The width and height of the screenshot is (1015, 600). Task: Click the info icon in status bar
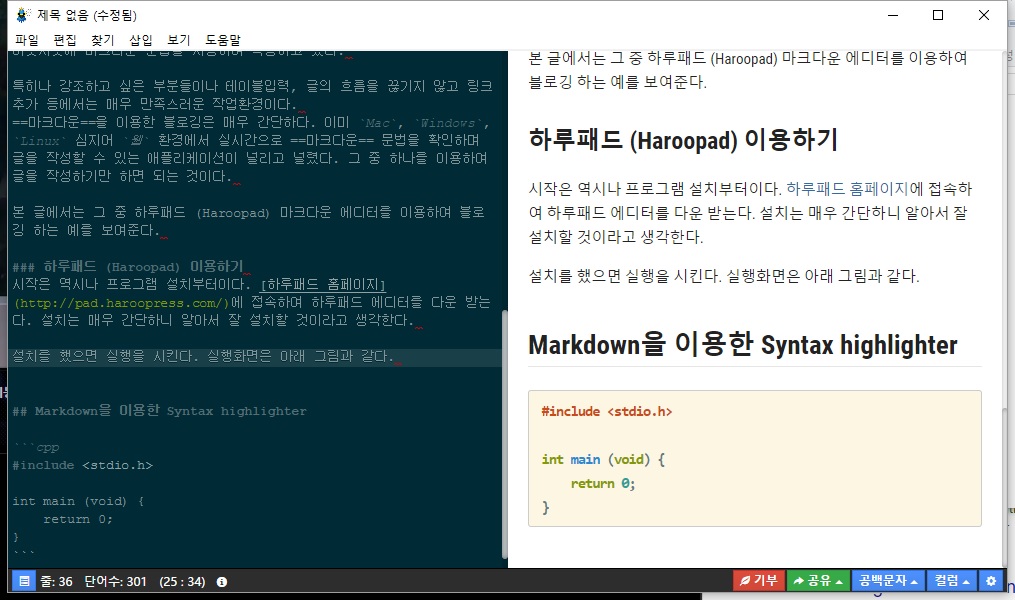[221, 582]
